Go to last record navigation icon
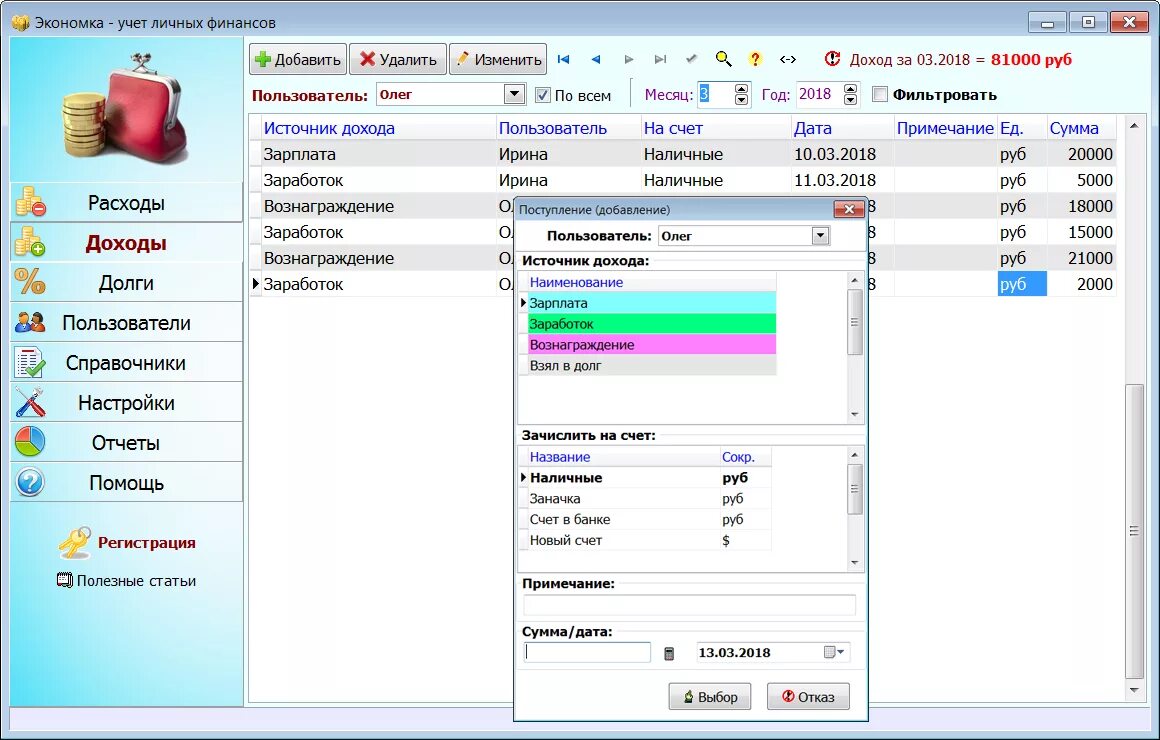Screen dimensions: 1160x740 point(661,59)
